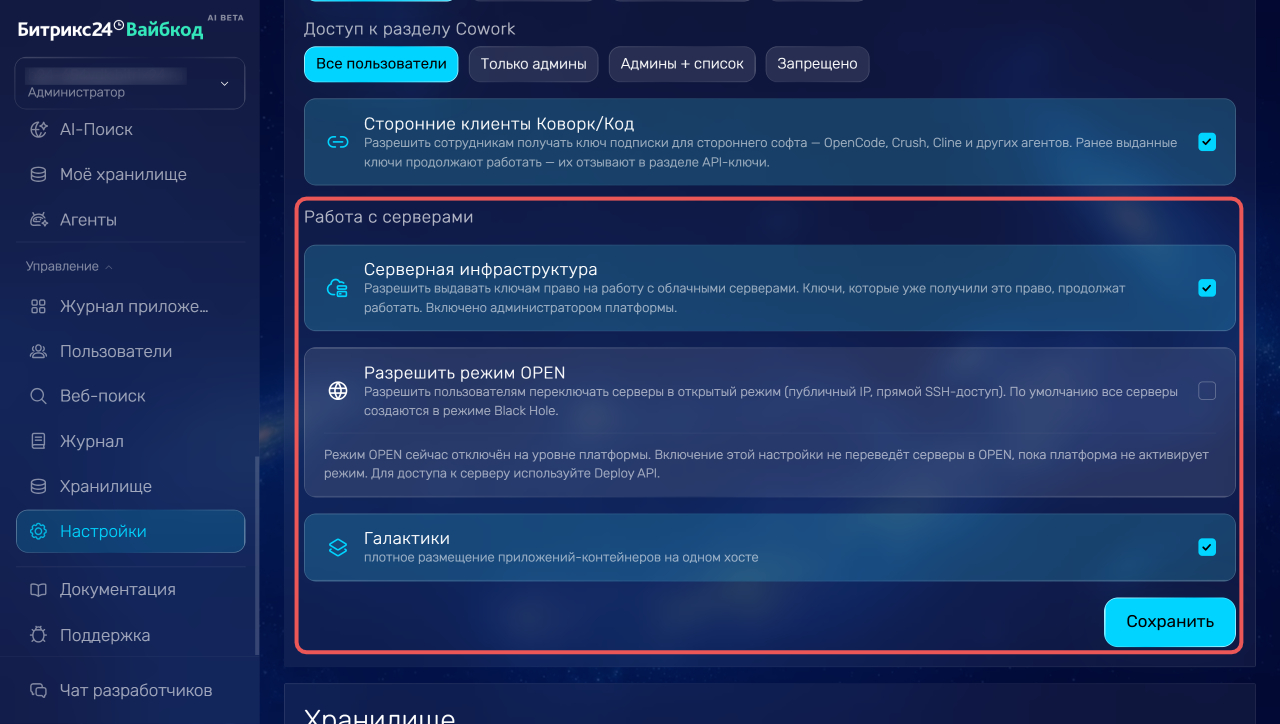Uncheck the Галактики checkbox
This screenshot has width=1280, height=724.
[1207, 547]
